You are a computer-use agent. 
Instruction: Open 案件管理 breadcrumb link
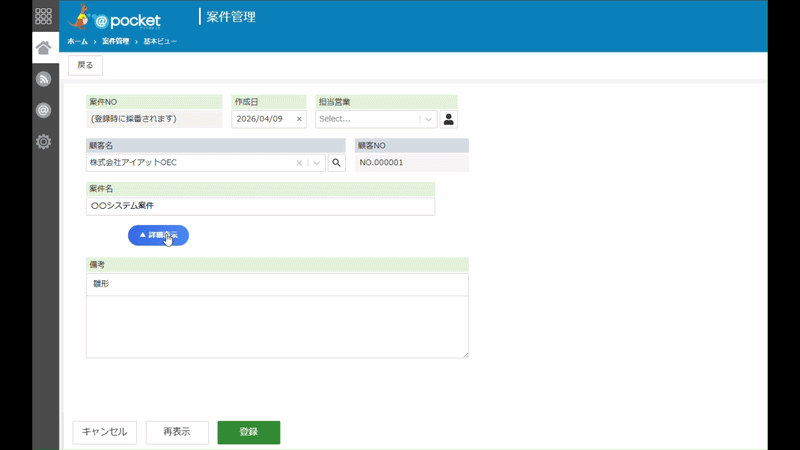(115, 41)
